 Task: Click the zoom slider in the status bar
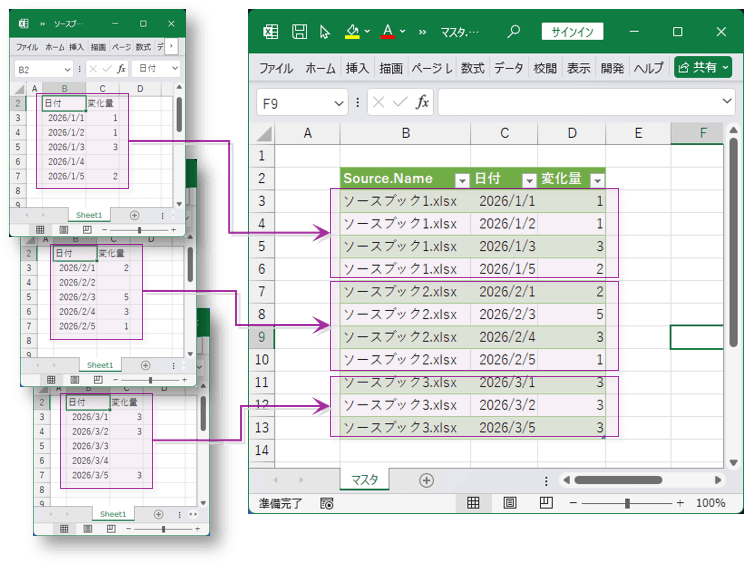coord(627,503)
